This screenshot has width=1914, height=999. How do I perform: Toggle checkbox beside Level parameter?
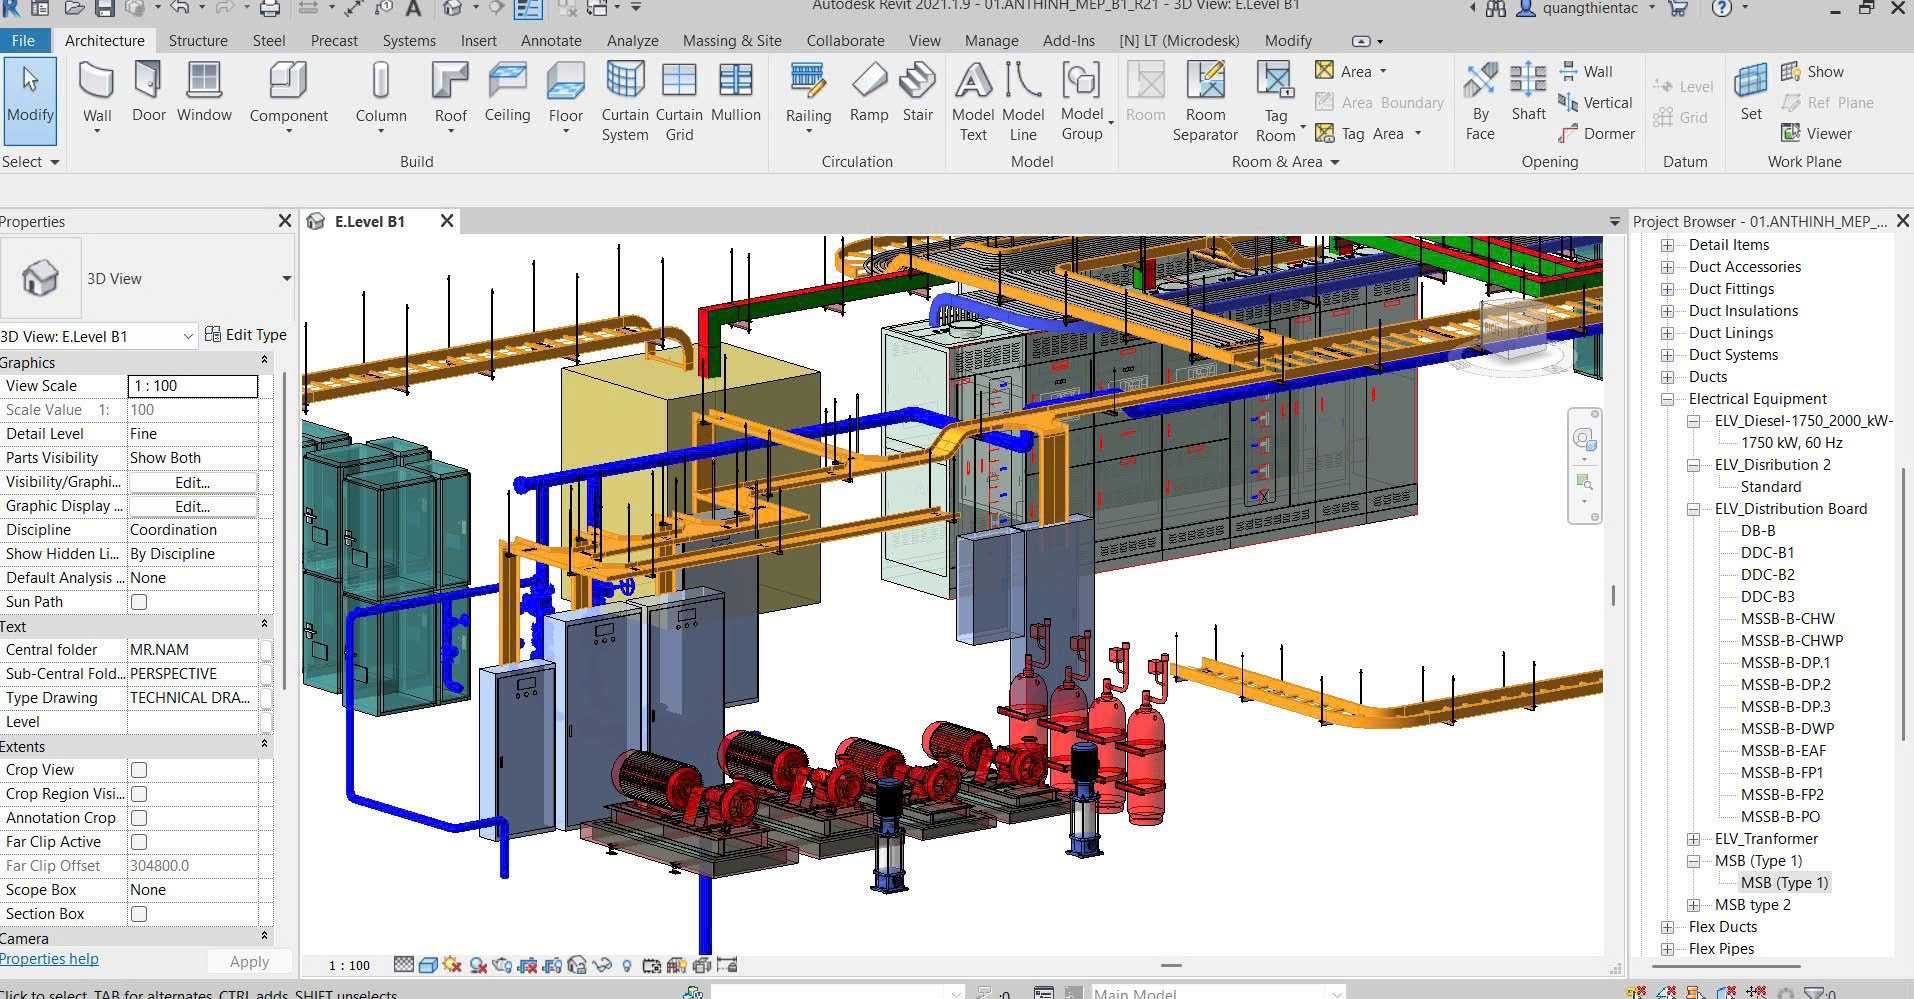[x=266, y=722]
